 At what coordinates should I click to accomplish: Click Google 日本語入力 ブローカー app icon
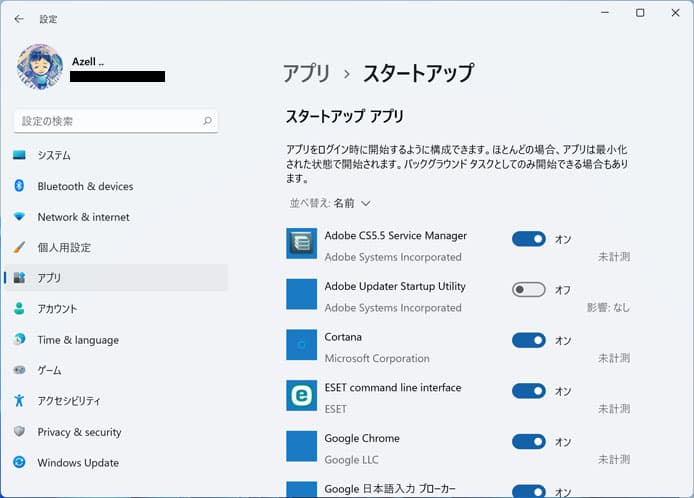click(301, 490)
